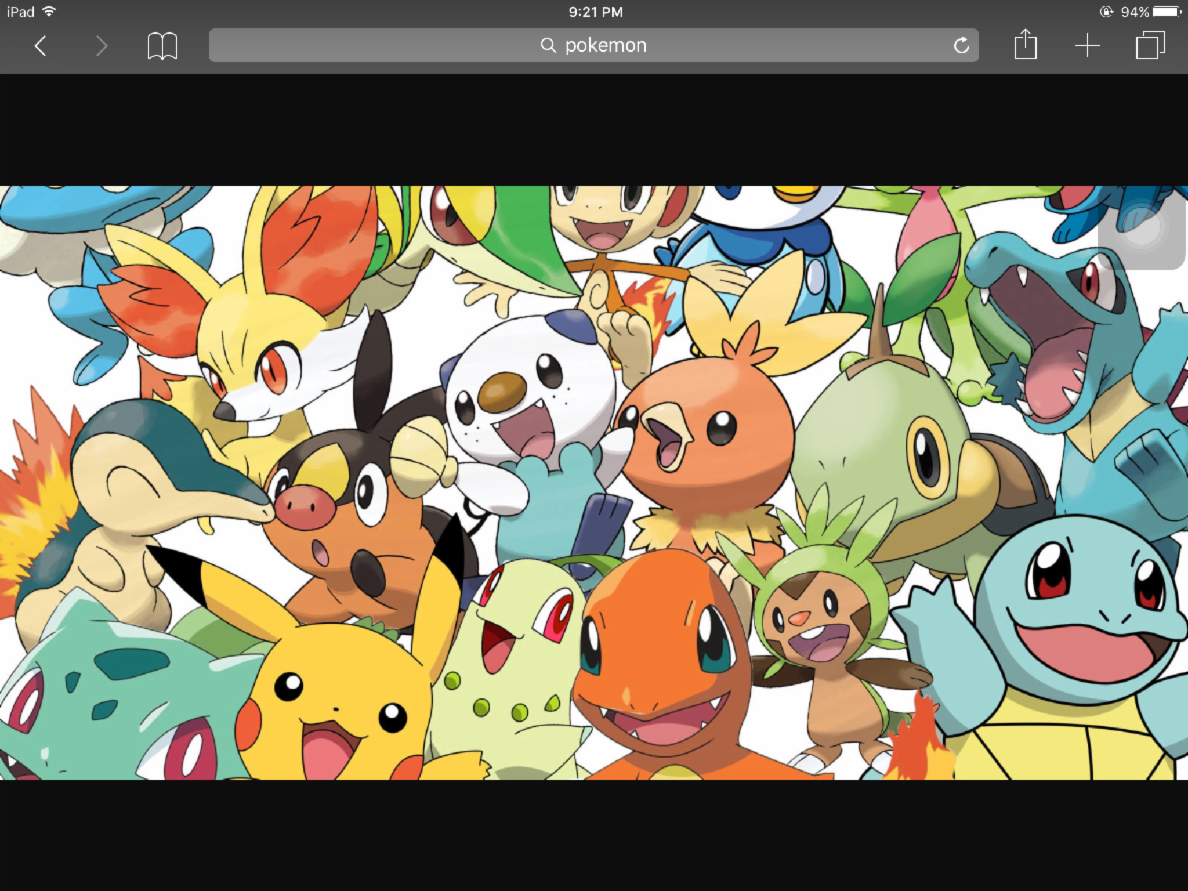
Task: Tap the Safari back arrow
Action: tap(41, 46)
